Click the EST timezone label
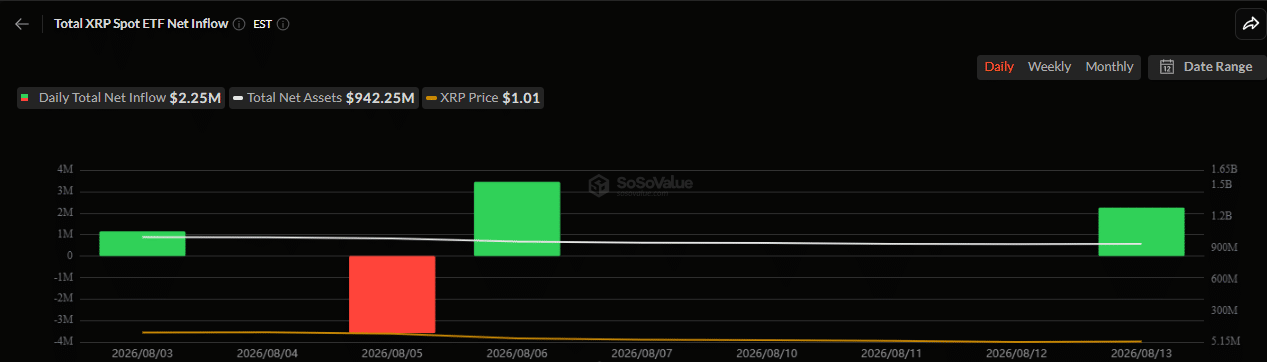Image resolution: width=1267 pixels, height=362 pixels. 262,23
